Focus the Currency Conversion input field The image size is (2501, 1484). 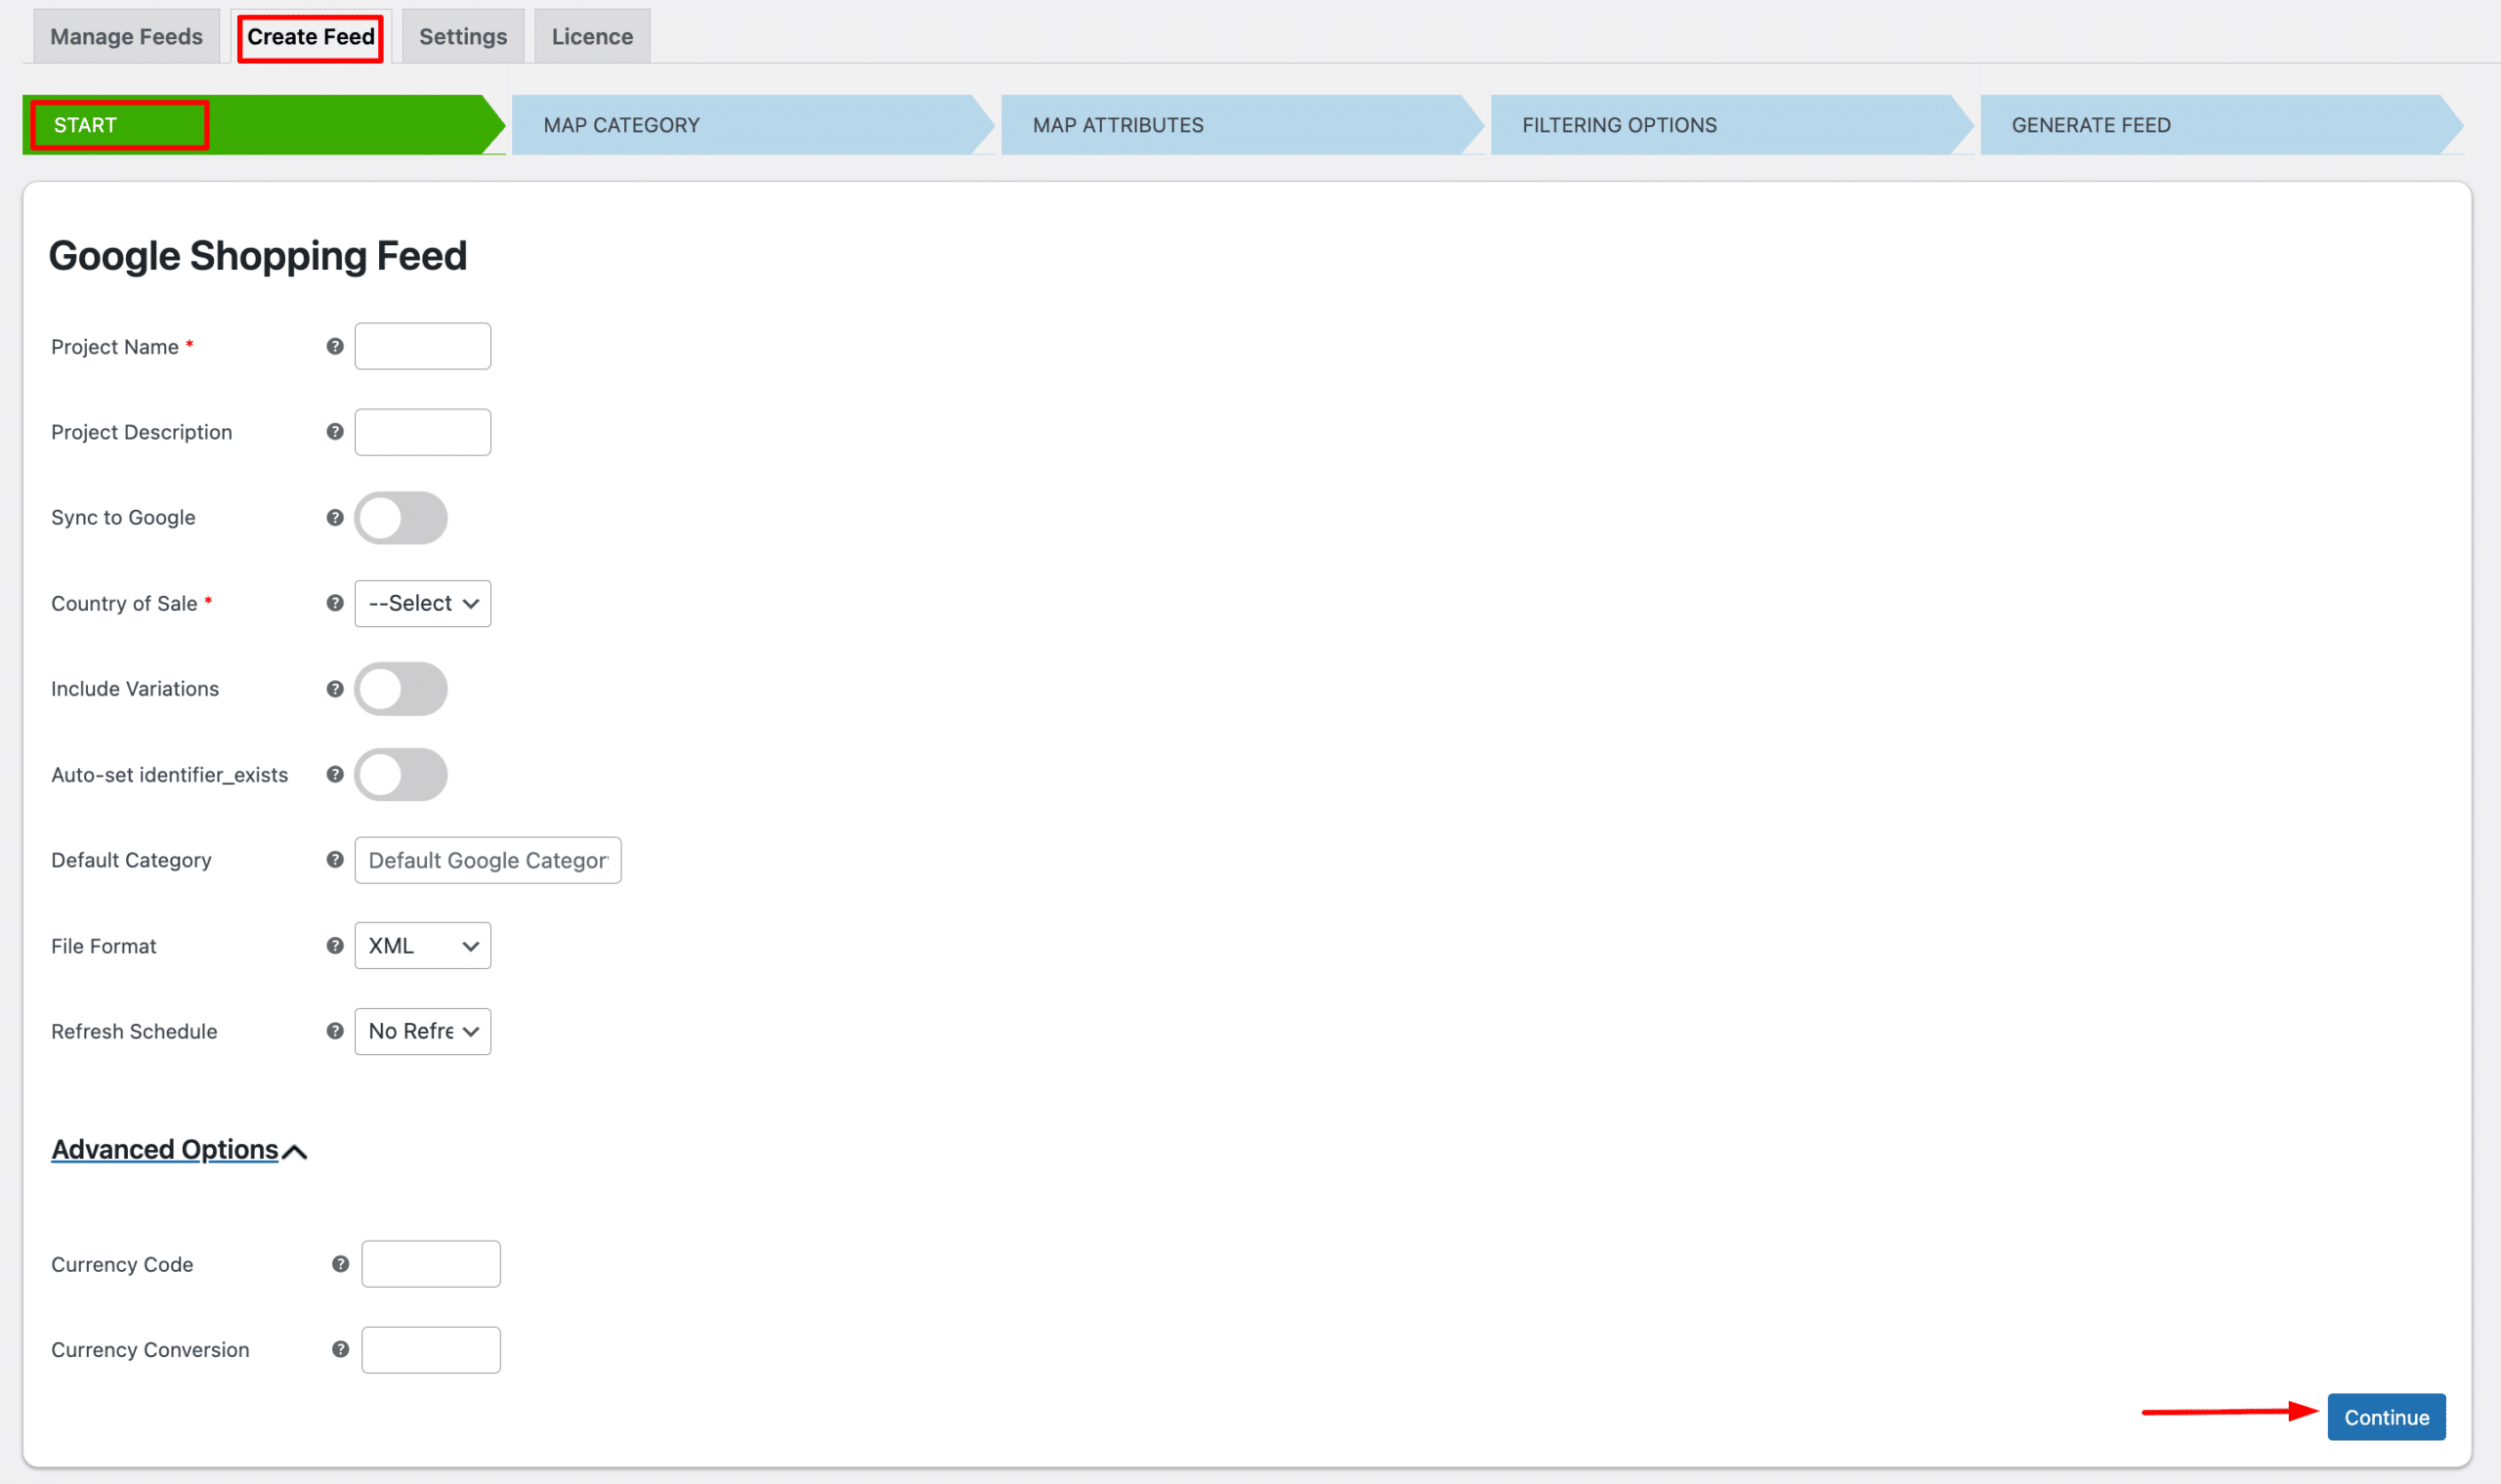pos(431,1350)
